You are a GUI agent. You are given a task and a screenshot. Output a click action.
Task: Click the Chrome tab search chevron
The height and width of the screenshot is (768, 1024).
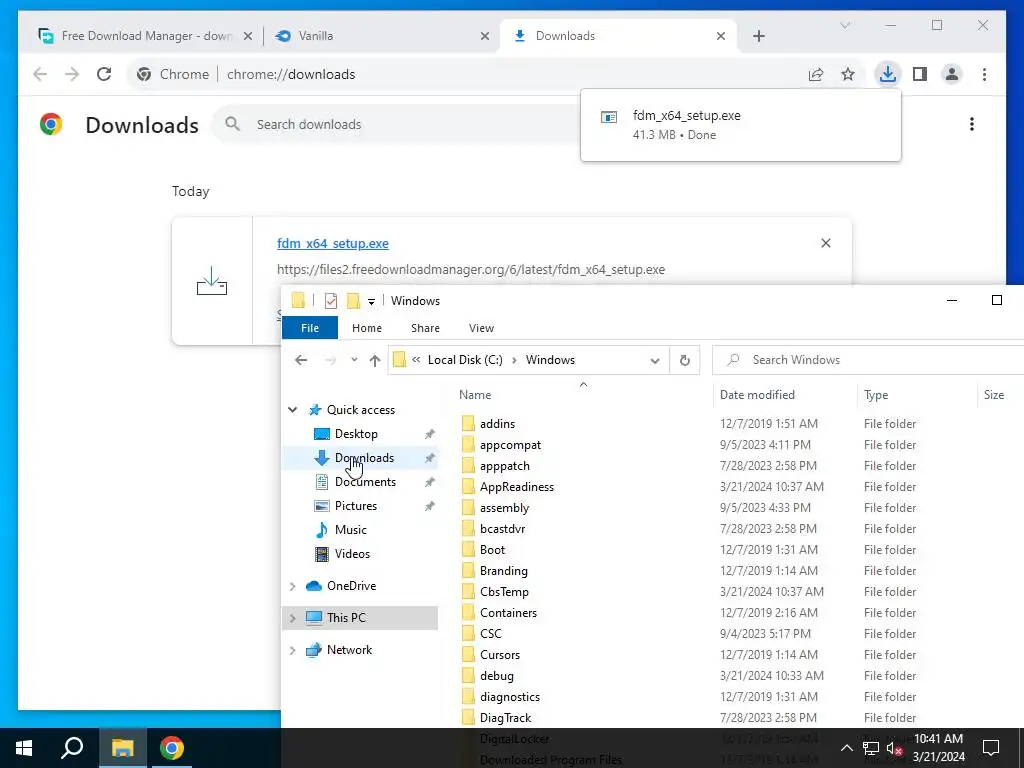[844, 25]
